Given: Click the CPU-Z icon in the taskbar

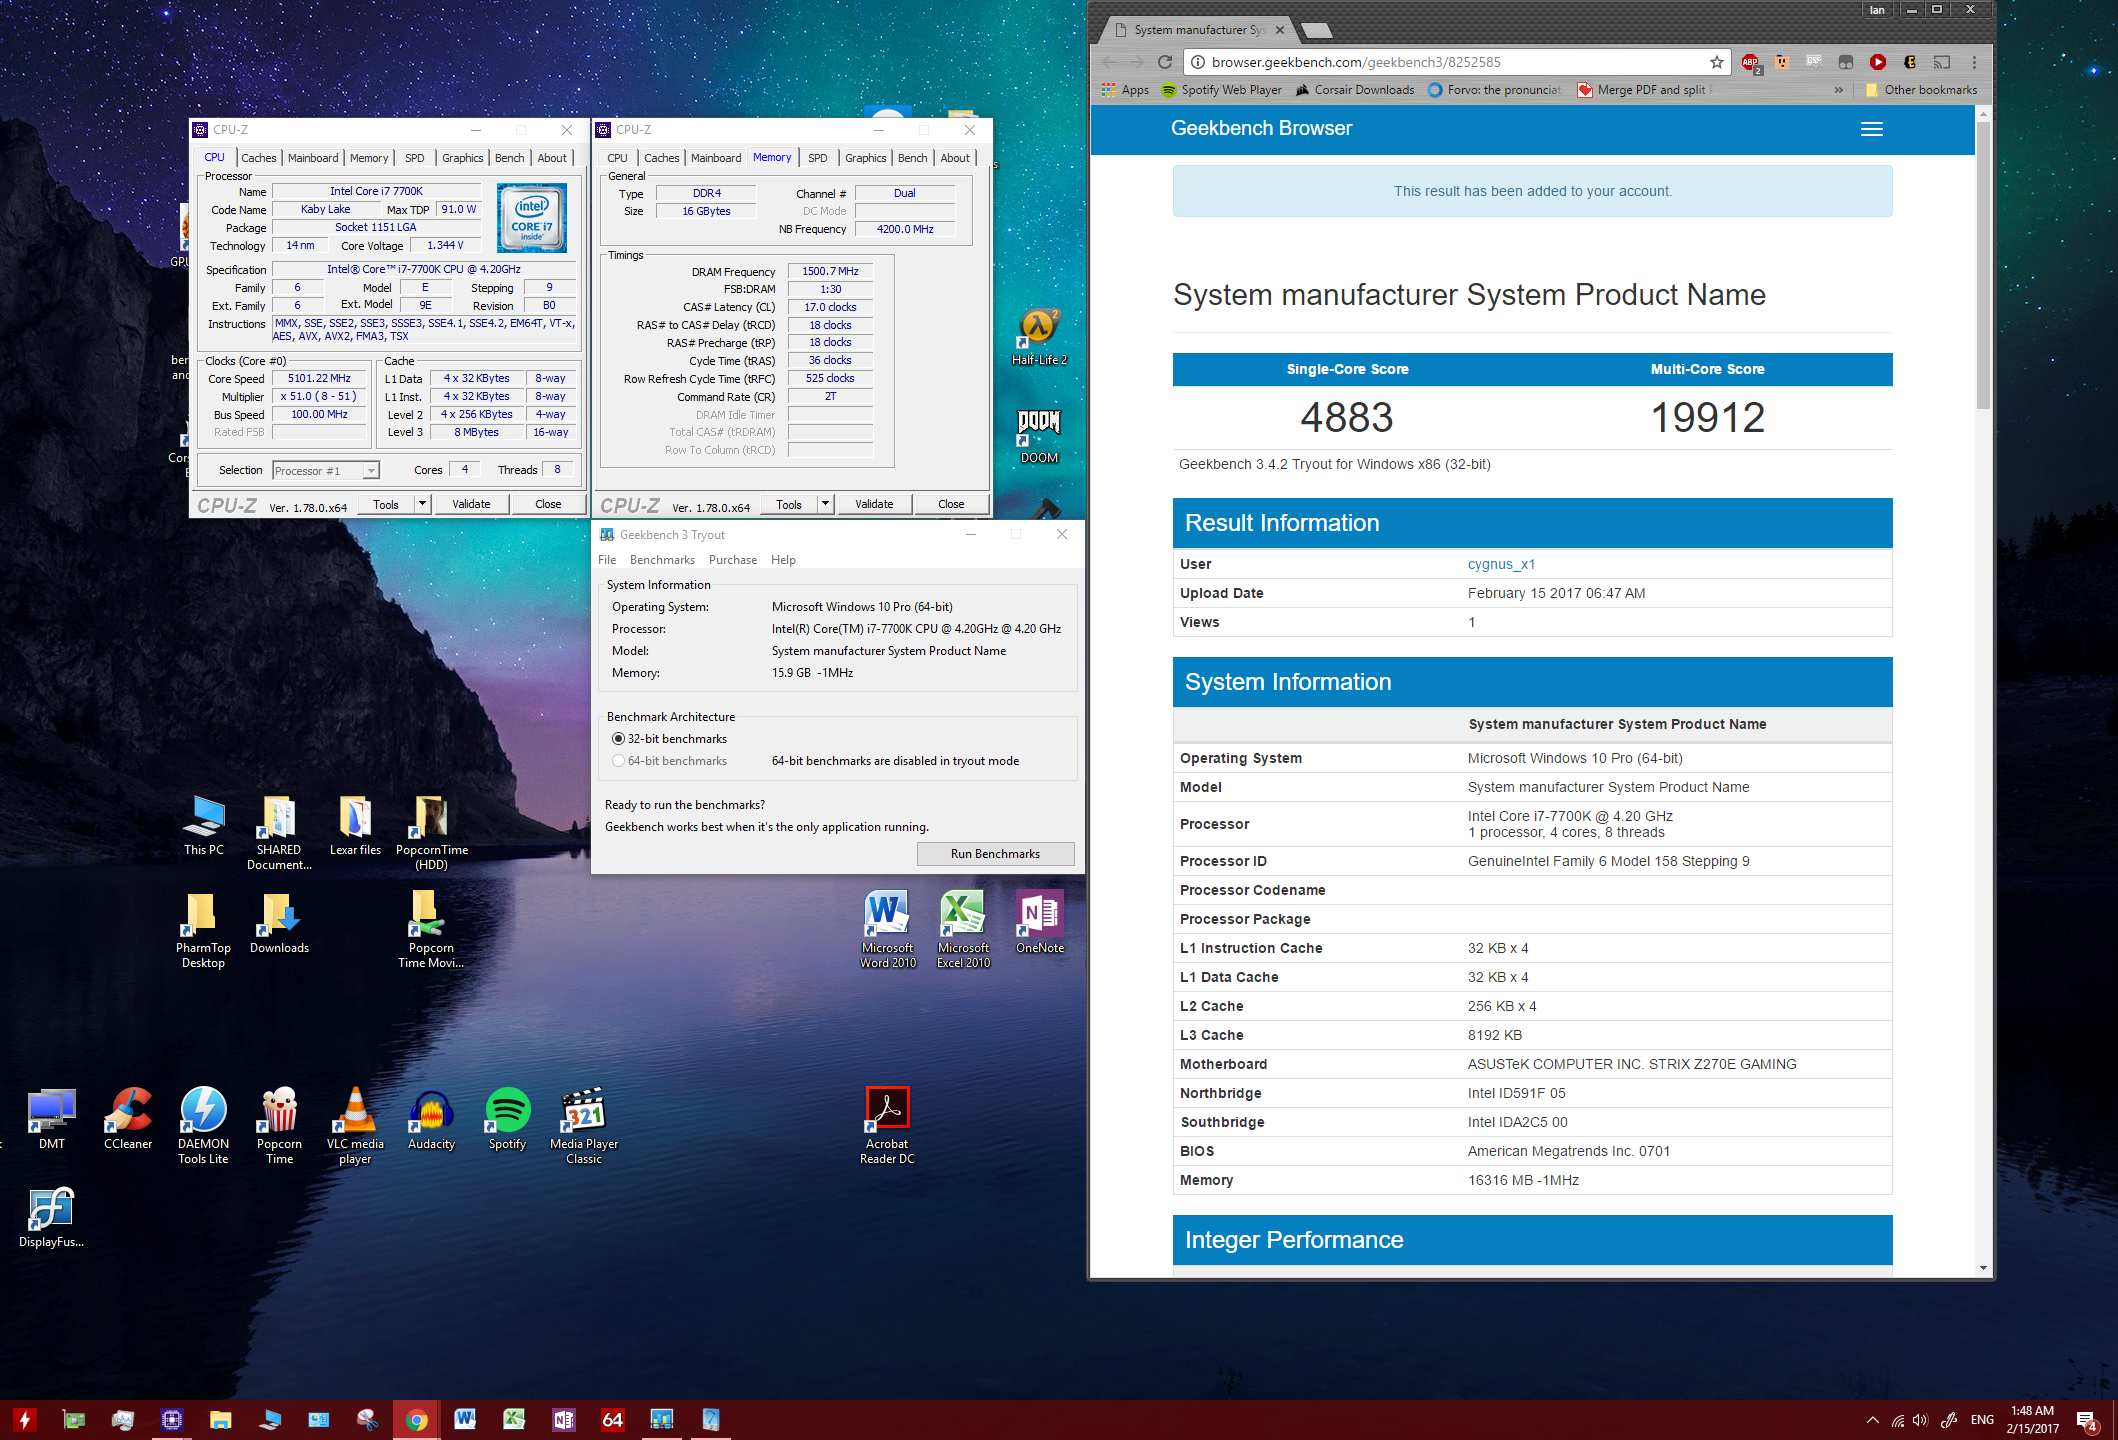Looking at the screenshot, I should pyautogui.click(x=172, y=1419).
